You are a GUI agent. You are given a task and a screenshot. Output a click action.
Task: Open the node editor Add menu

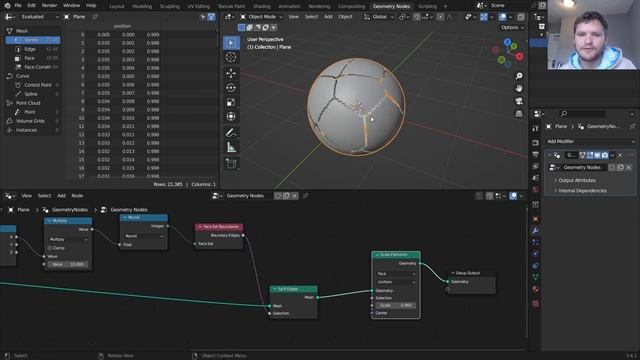(x=61, y=196)
